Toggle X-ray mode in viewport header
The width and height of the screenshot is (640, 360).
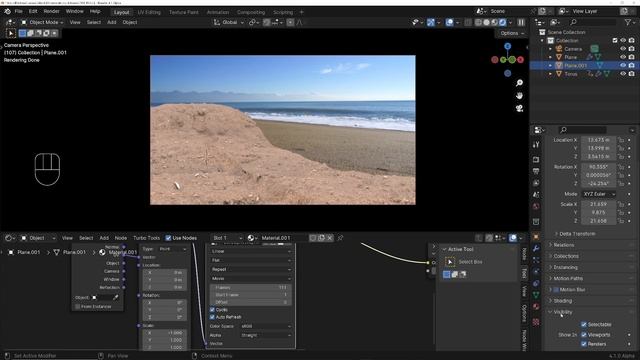coord(468,22)
